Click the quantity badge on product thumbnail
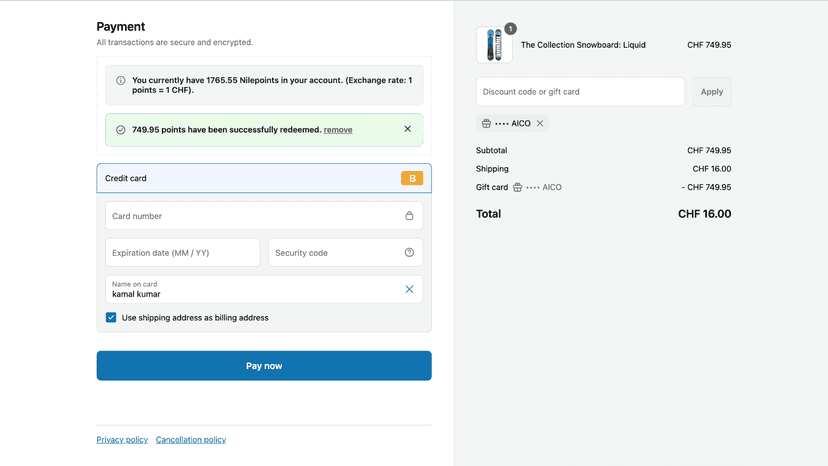 tap(510, 29)
